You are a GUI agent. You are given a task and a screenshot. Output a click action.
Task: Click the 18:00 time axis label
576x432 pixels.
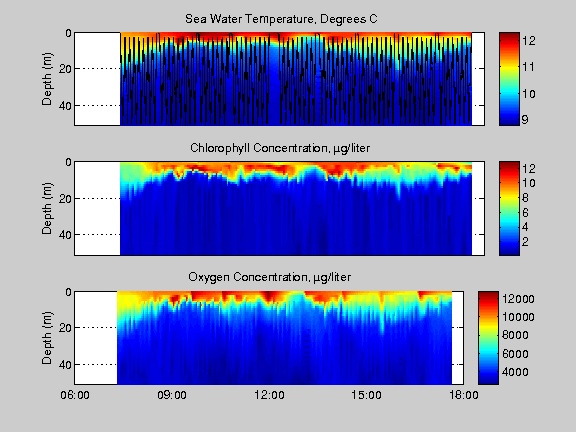click(464, 395)
